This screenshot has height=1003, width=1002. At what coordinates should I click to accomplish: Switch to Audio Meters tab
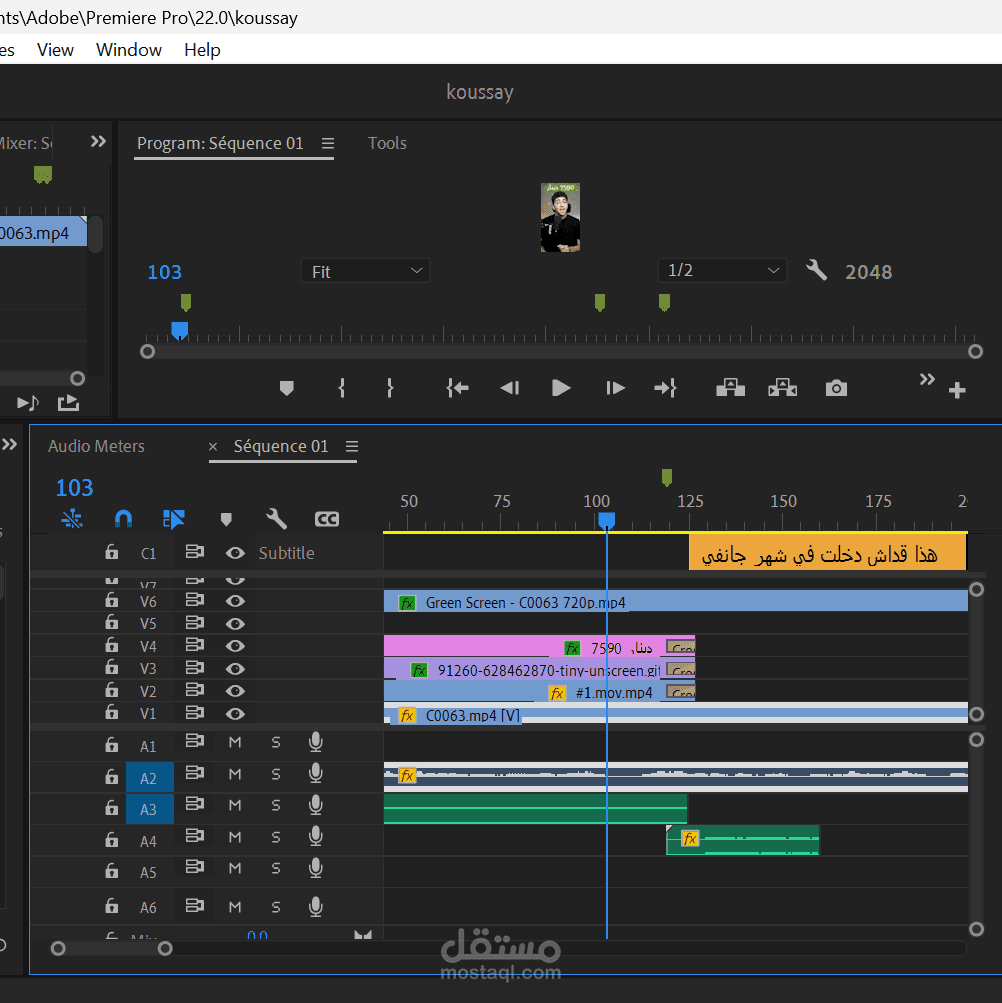96,446
